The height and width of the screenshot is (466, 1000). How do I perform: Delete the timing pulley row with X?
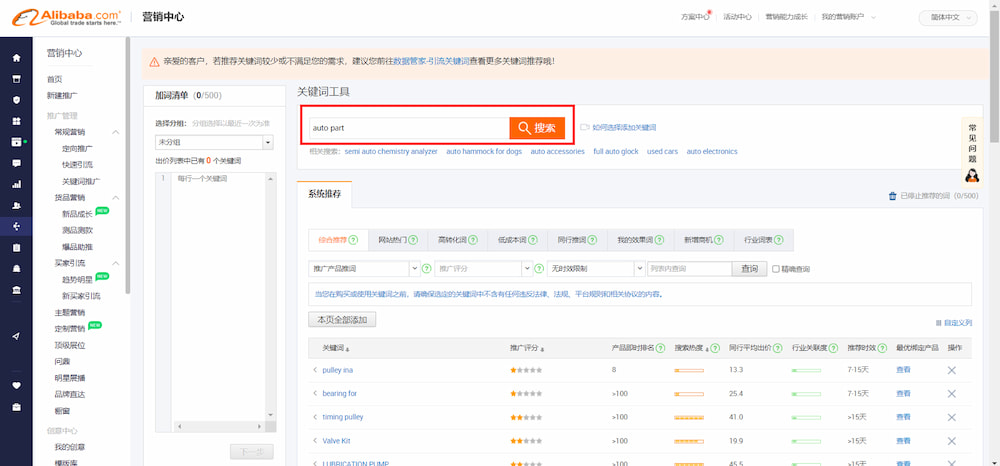pyautogui.click(x=952, y=418)
